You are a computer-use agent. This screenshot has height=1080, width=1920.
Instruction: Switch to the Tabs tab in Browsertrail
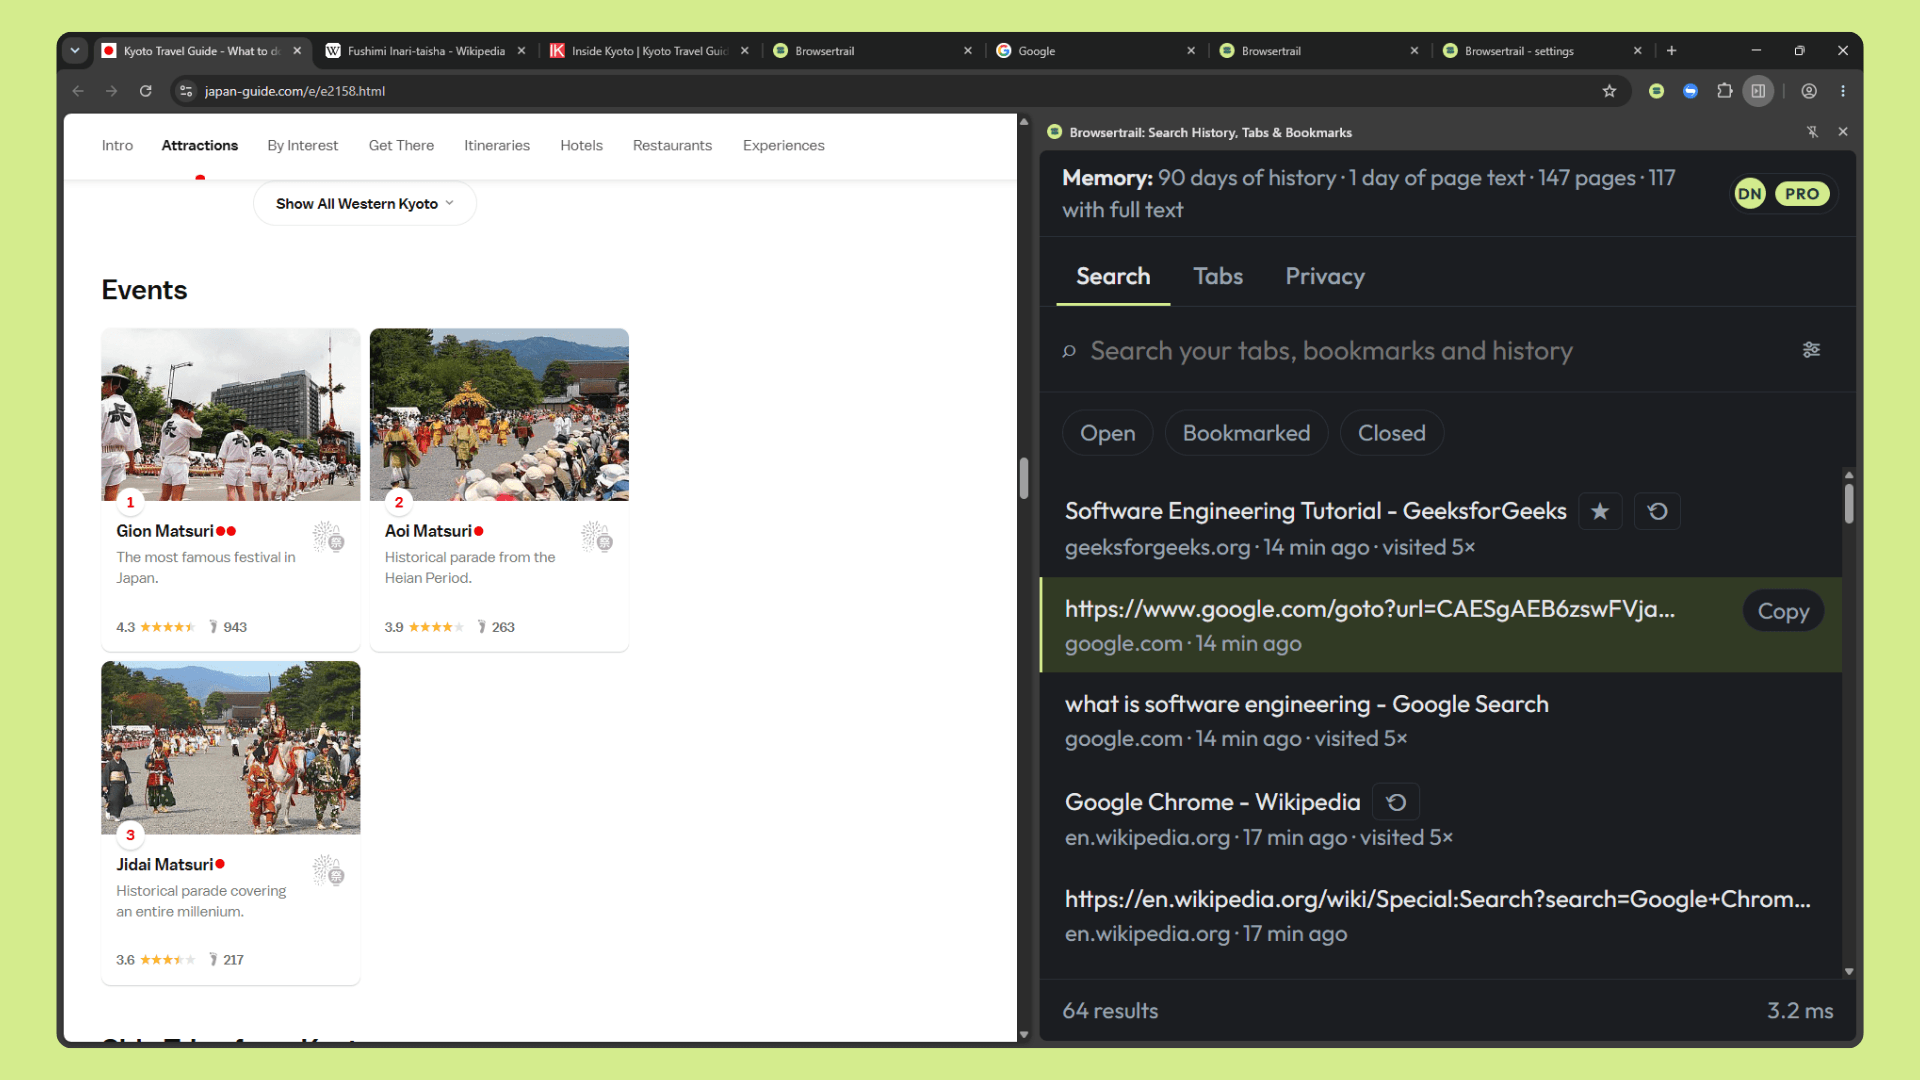click(1218, 276)
